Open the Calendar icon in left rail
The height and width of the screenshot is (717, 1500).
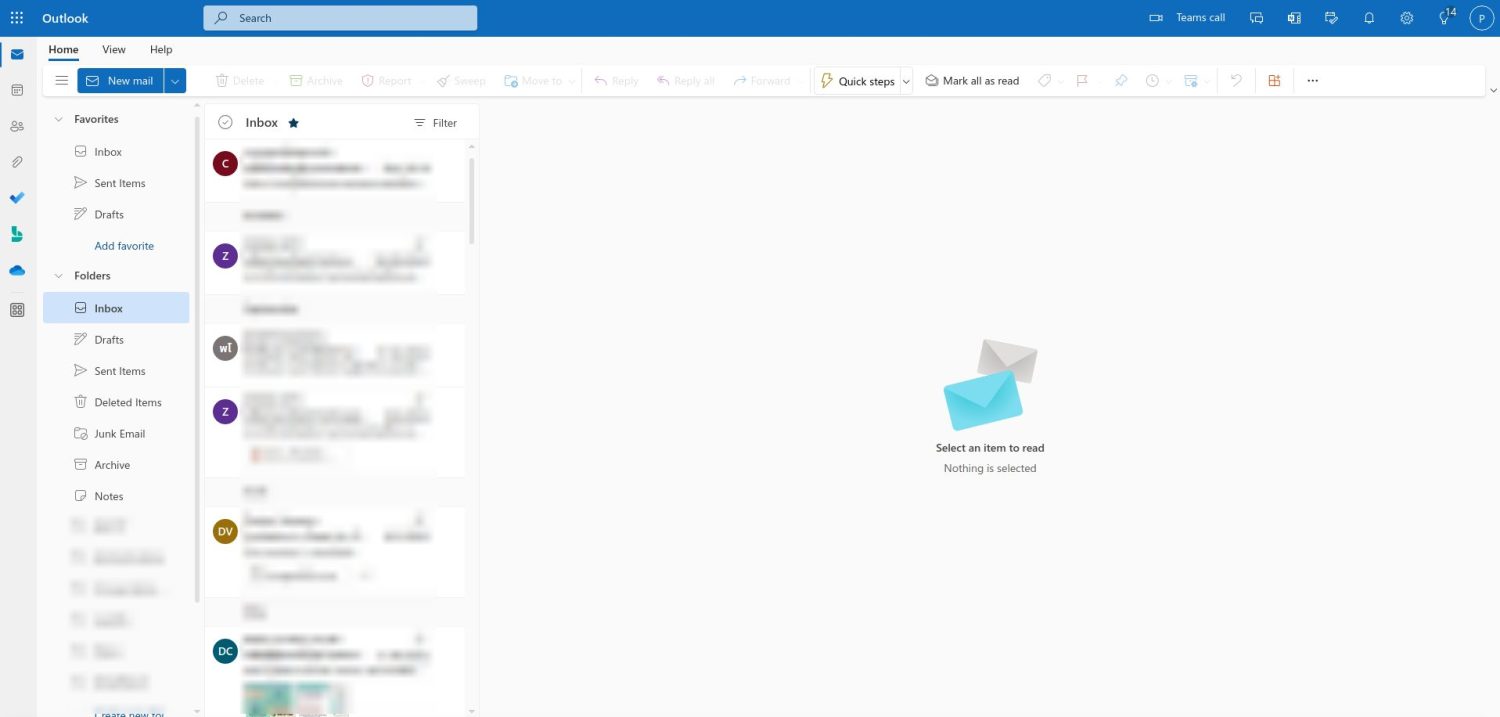[17, 90]
